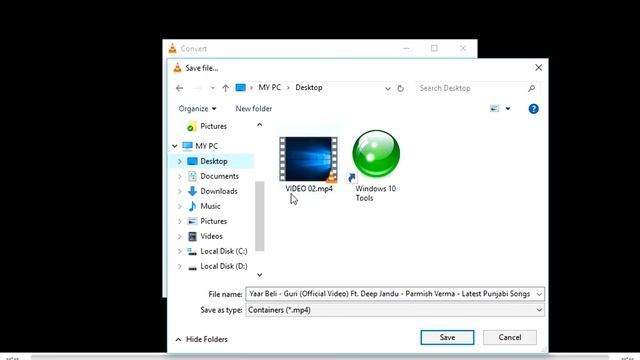This screenshot has height=360, width=640.
Task: Select Downloads in navigation tree
Action: tap(212, 191)
